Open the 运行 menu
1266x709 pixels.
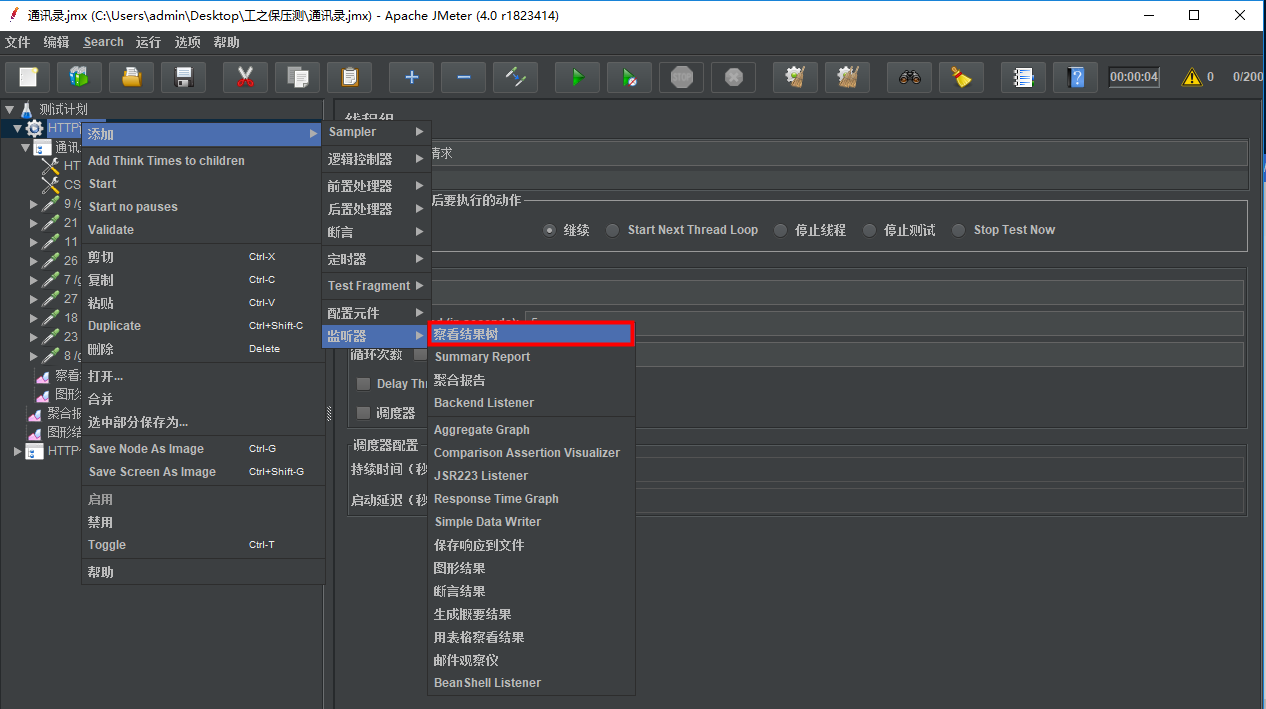[x=149, y=42]
